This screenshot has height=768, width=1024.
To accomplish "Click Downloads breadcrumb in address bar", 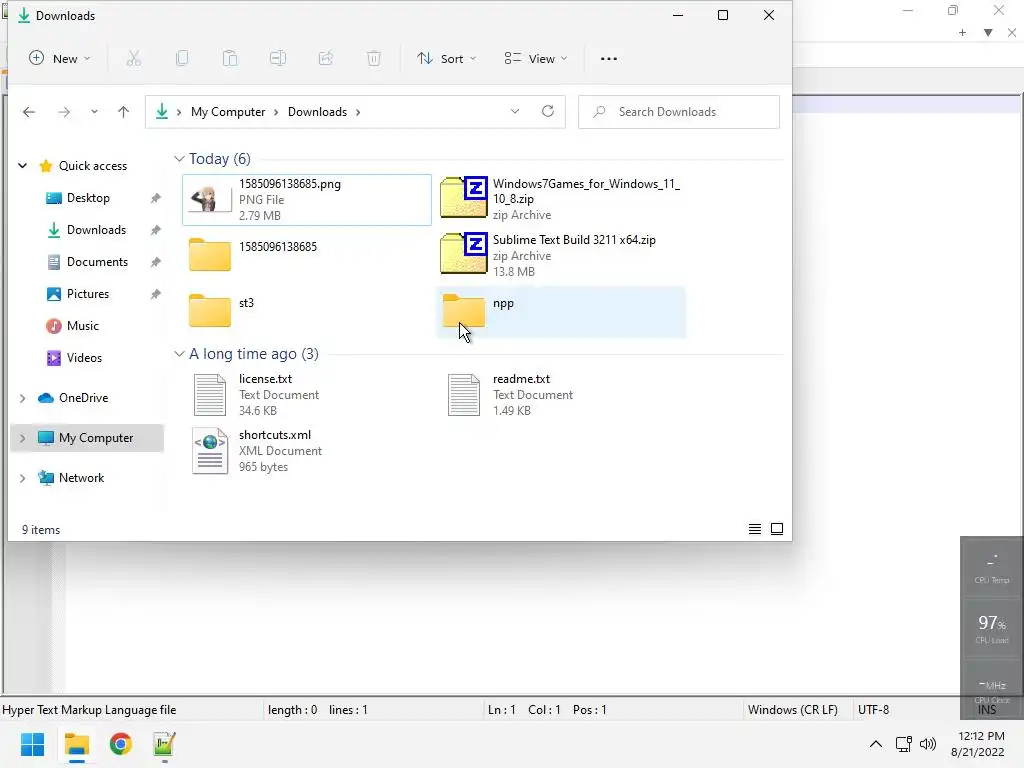I will (317, 112).
